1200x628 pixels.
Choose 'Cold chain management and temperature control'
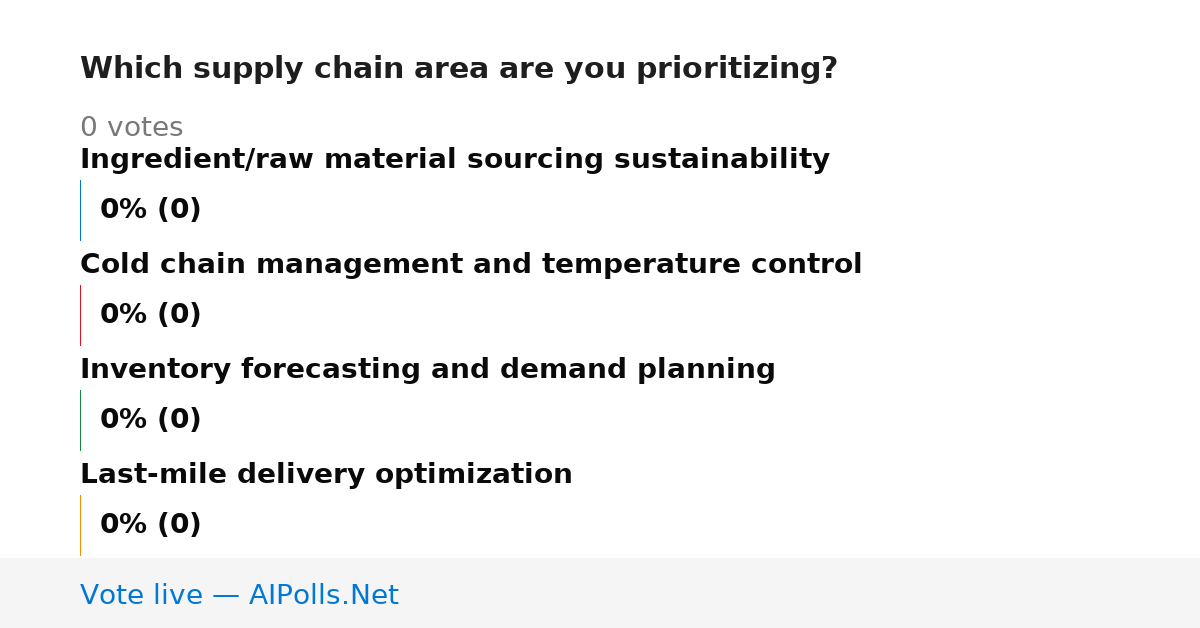point(471,265)
